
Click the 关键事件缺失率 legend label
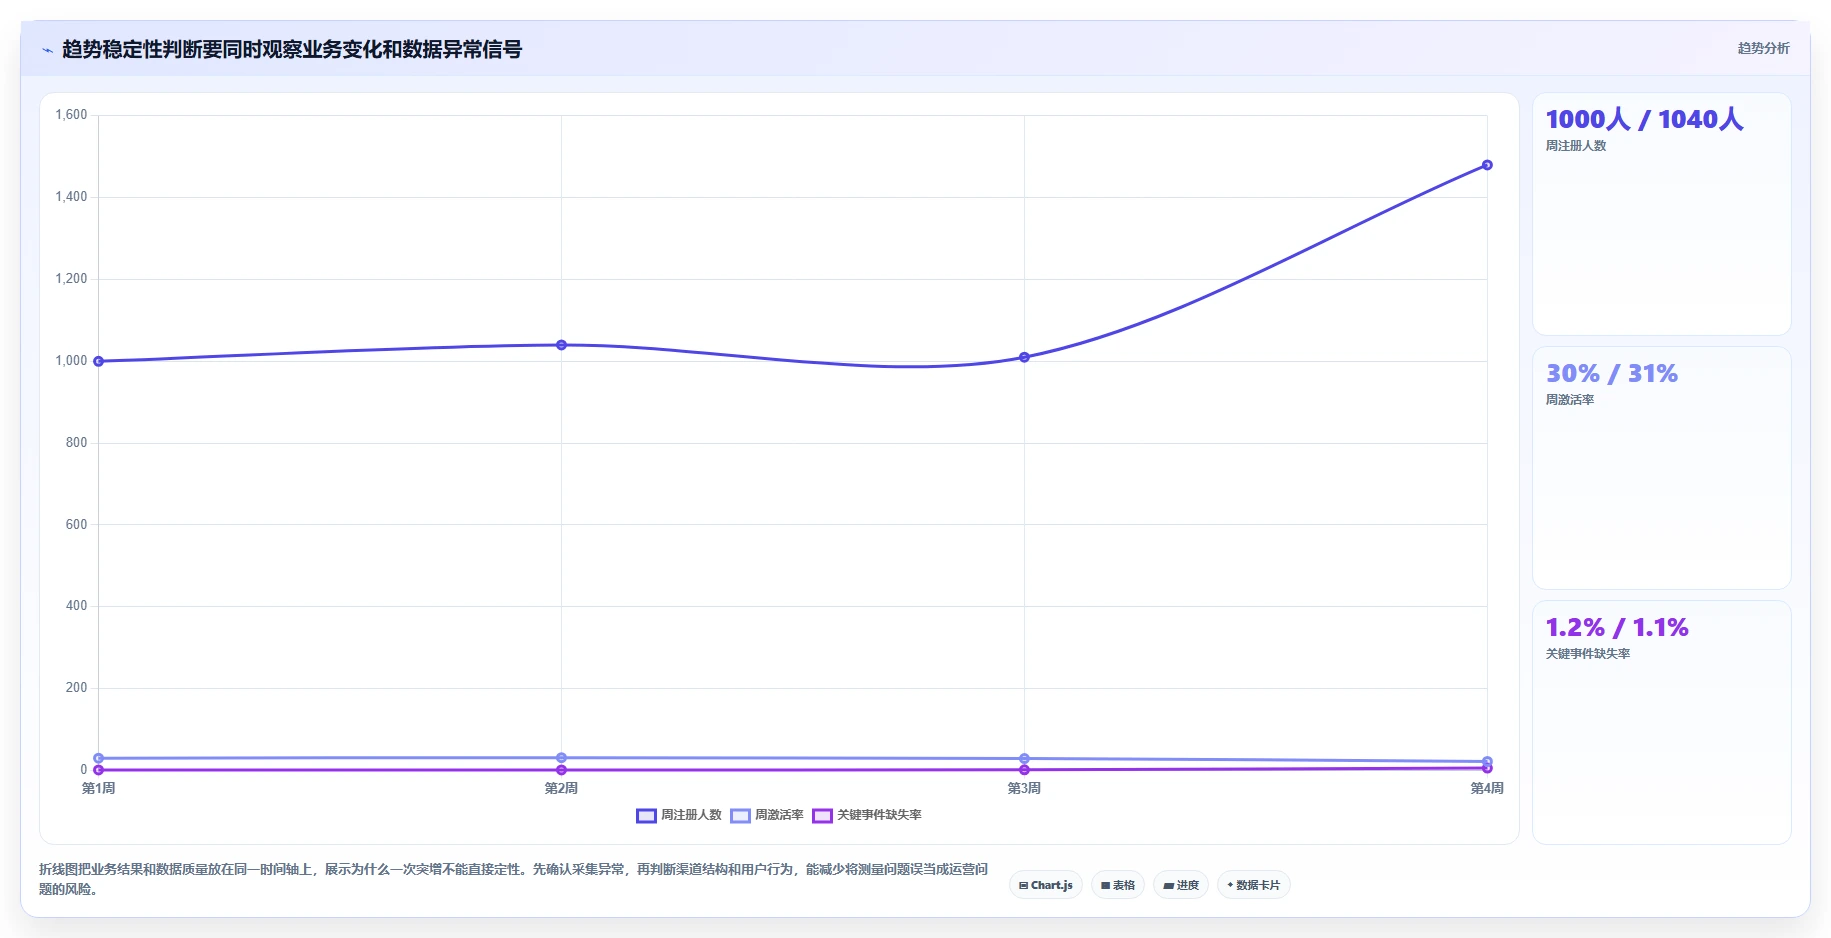click(879, 815)
